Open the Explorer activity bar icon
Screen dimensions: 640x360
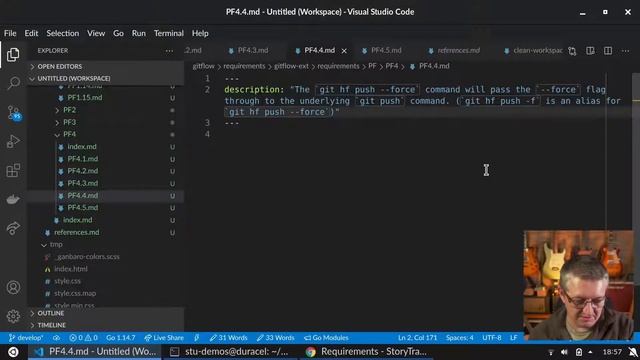[x=13, y=54]
